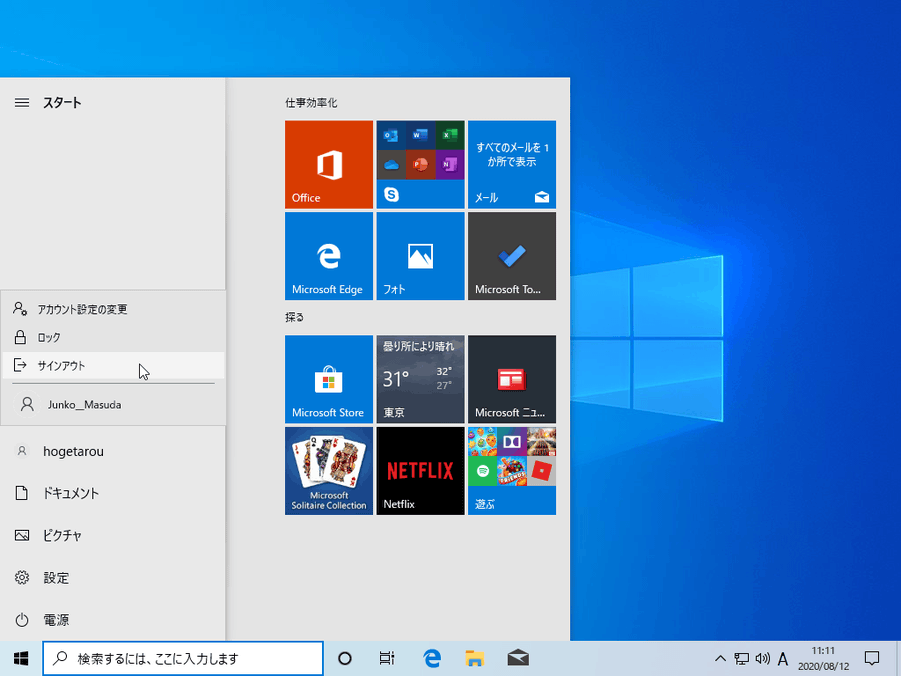Viewport: 901px width, 676px height.
Task: Open the フォト tile
Action: pos(420,256)
